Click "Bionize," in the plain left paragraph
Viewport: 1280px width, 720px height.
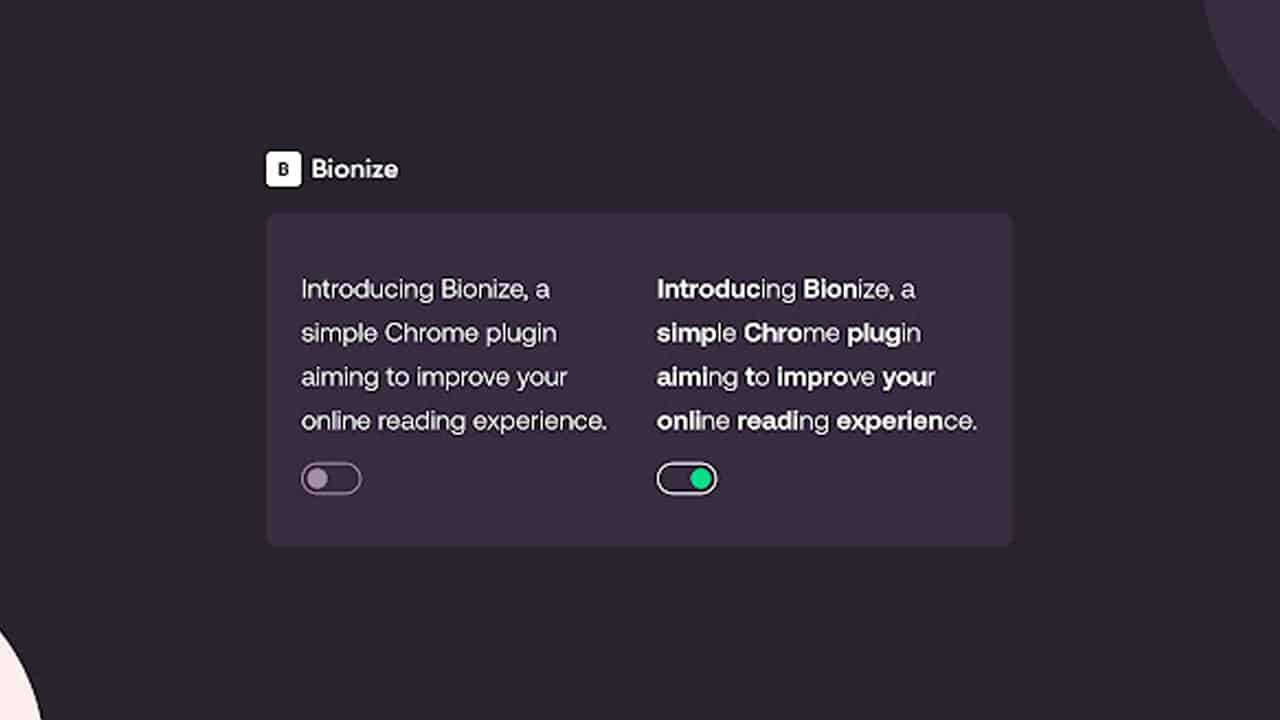point(484,289)
